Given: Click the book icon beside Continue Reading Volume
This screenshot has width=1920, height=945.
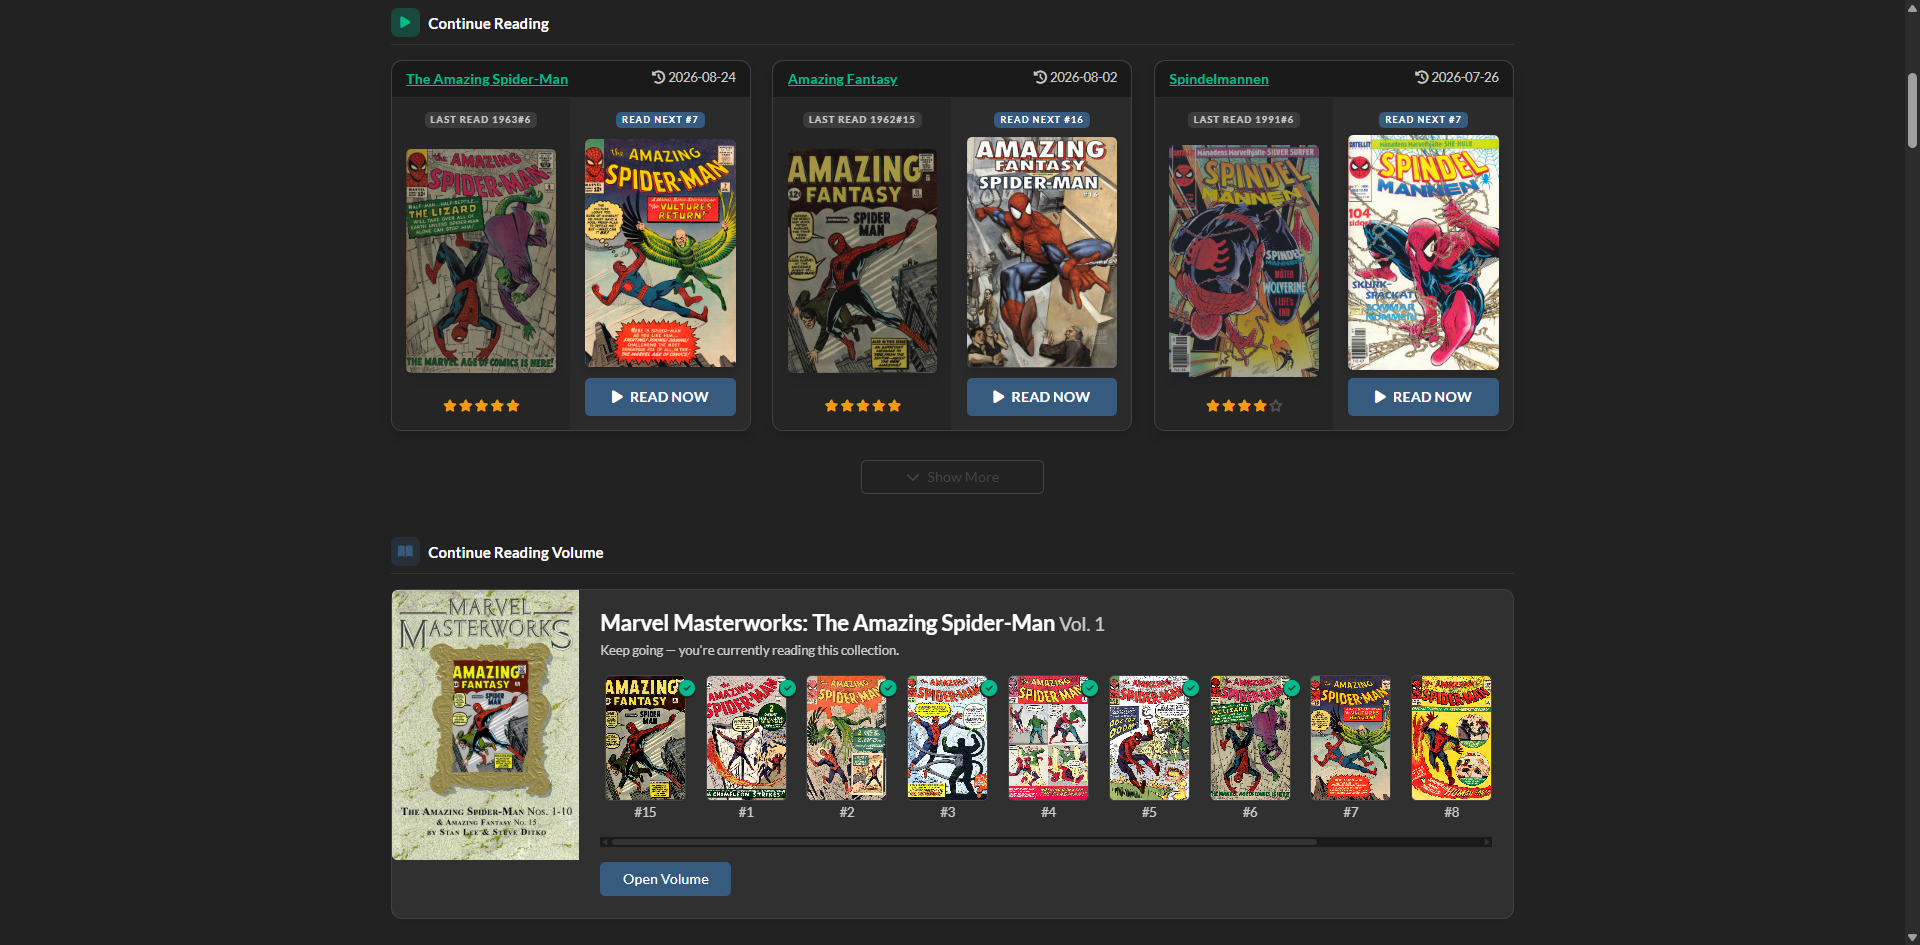Looking at the screenshot, I should [405, 551].
